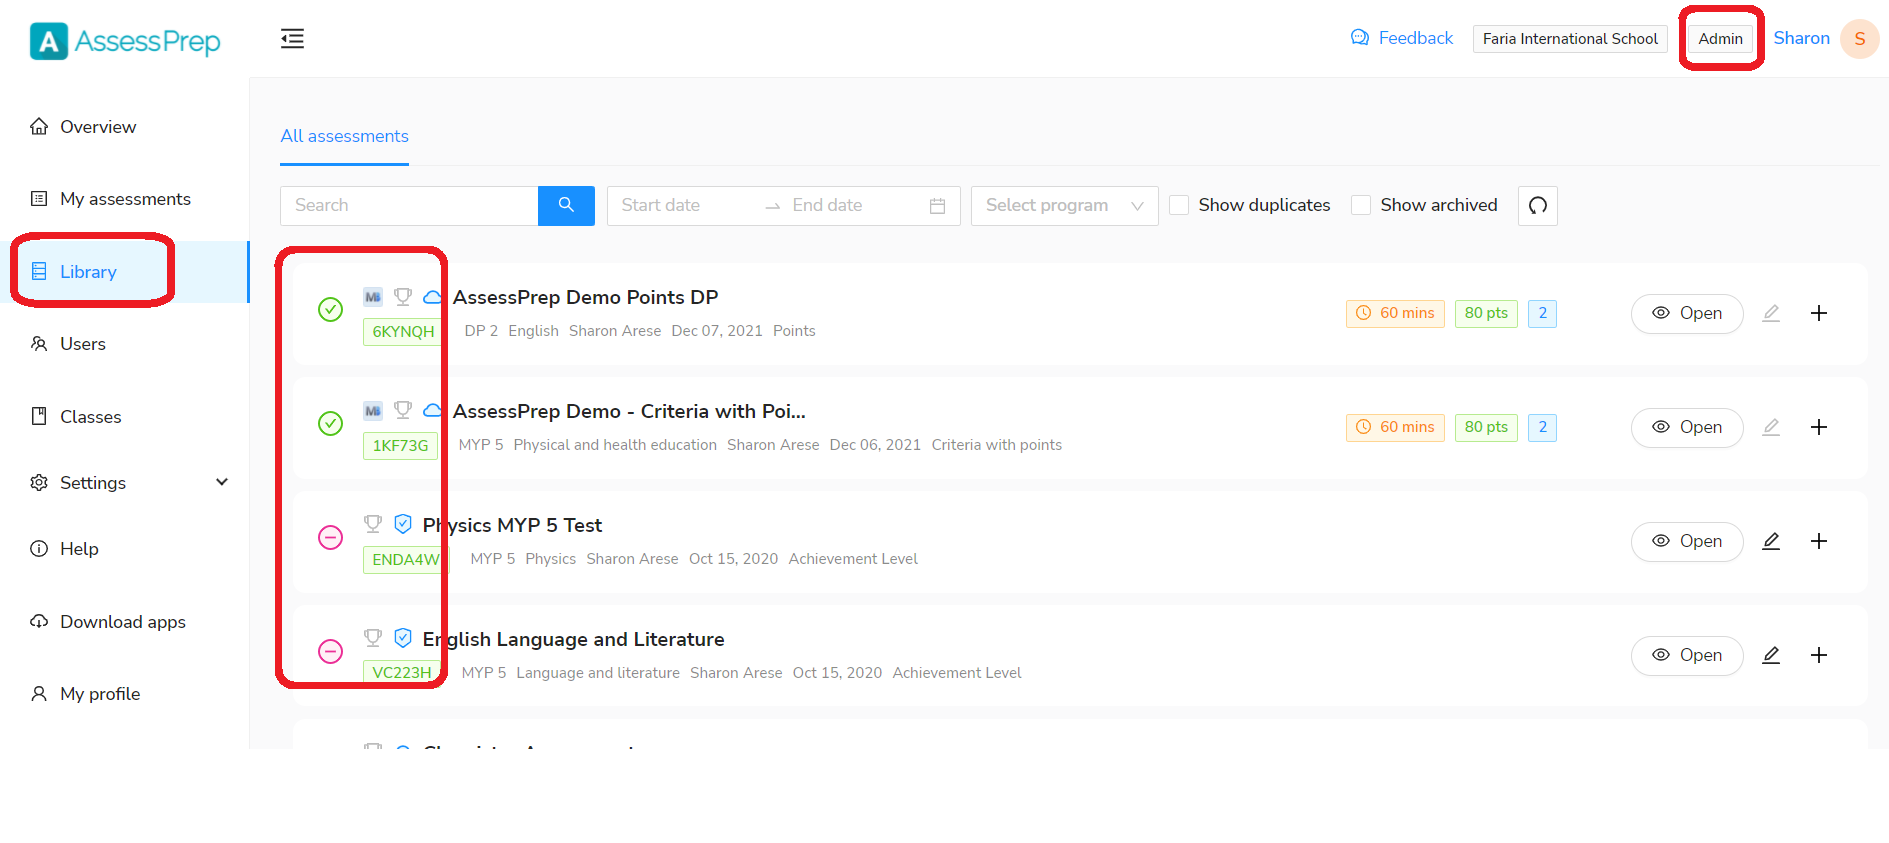Click the plus icon for Criteria with Poi... row
1889x843 pixels.
(1819, 428)
